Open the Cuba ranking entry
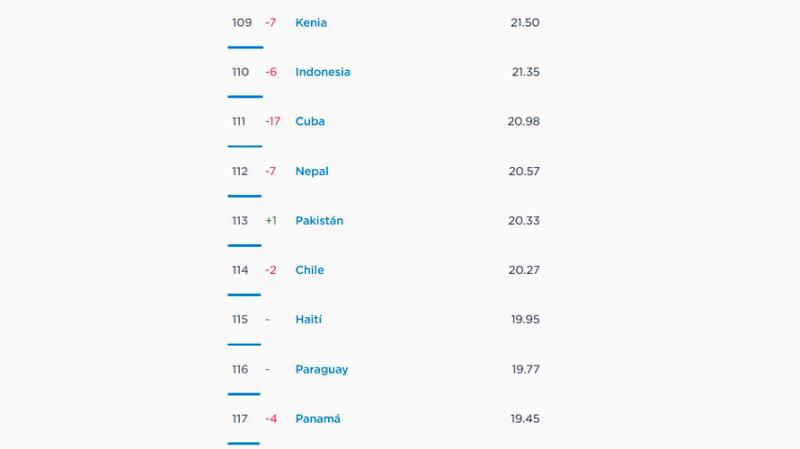Viewport: 800px width, 449px height. point(310,121)
